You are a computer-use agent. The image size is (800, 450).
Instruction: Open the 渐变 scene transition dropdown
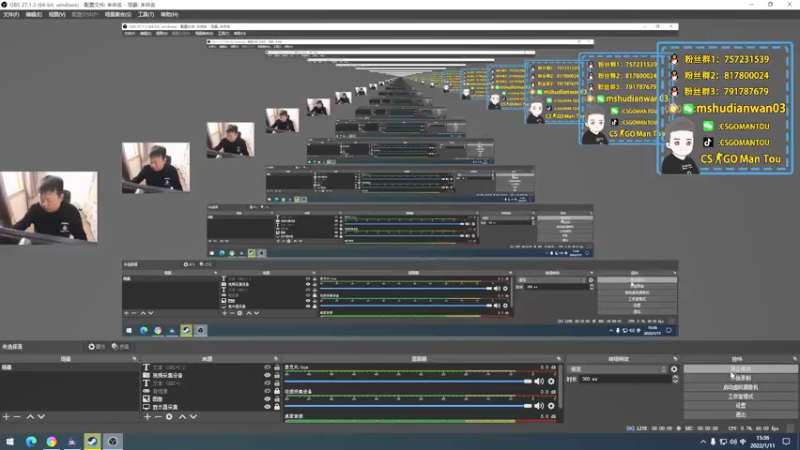618,369
